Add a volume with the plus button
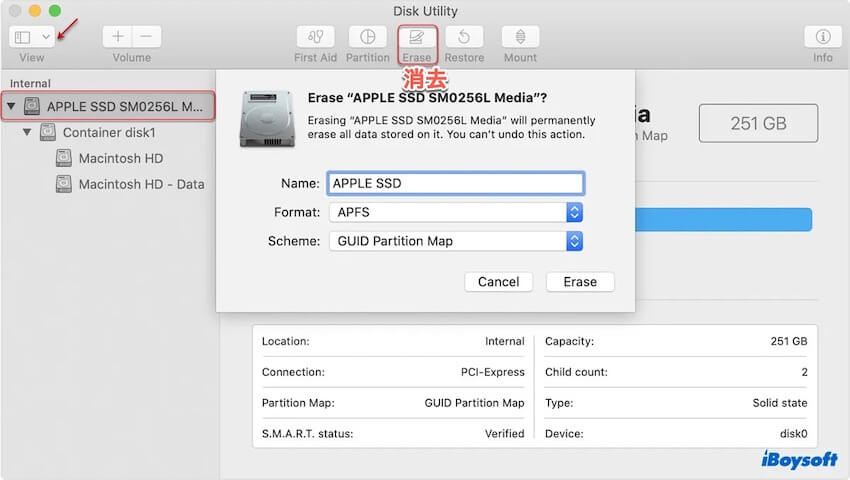This screenshot has width=850, height=480. 117,37
